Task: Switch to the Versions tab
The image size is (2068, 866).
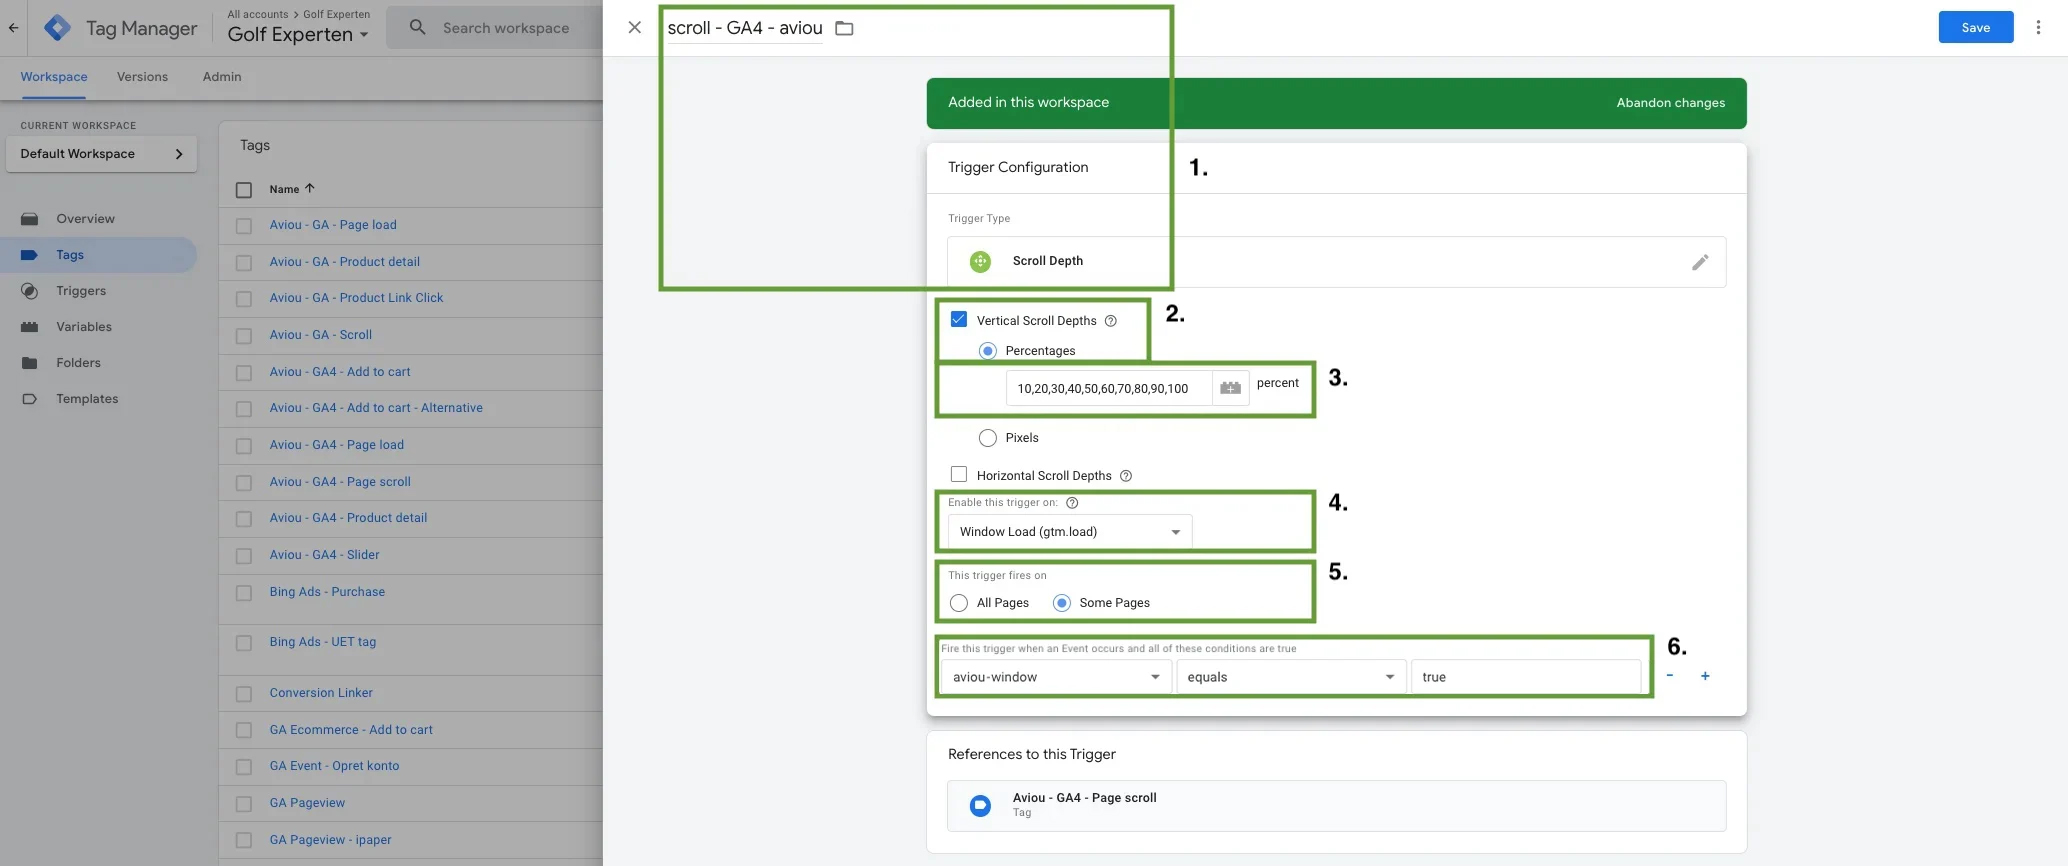Action: click(142, 77)
